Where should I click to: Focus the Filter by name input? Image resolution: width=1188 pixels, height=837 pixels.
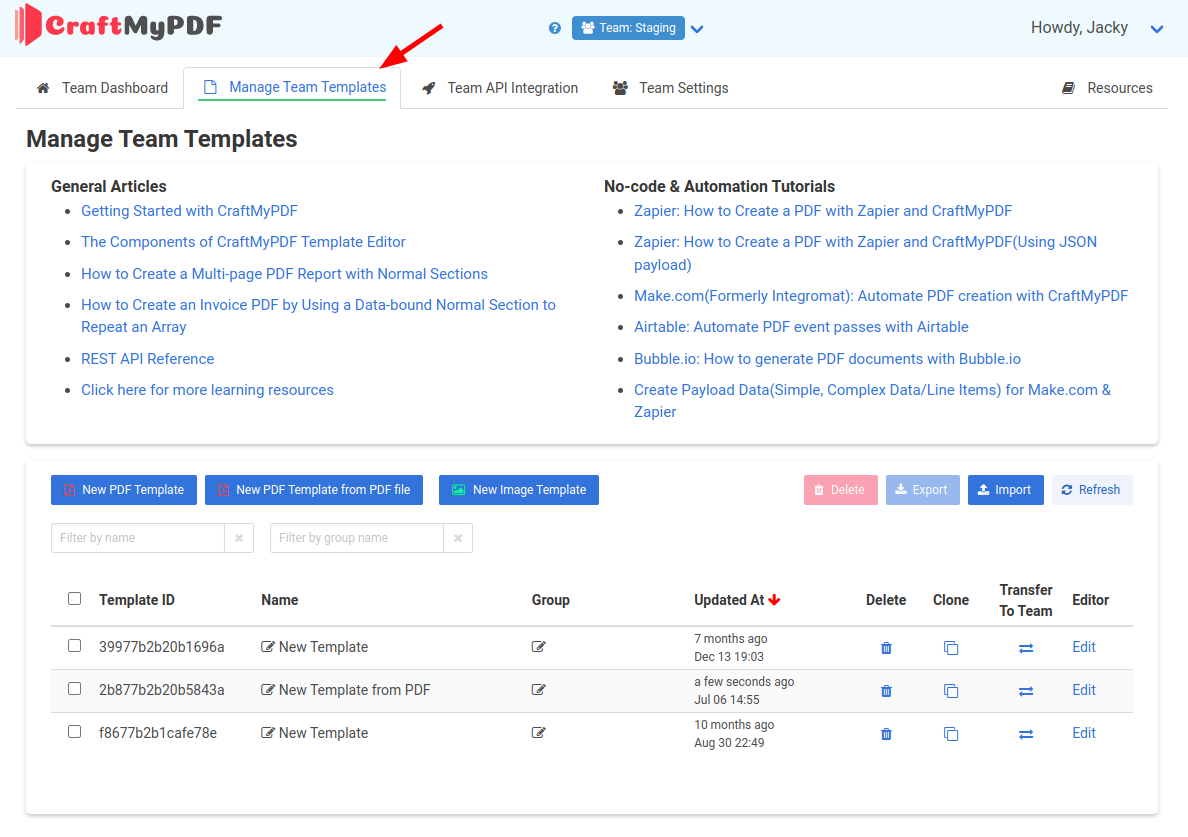[138, 538]
